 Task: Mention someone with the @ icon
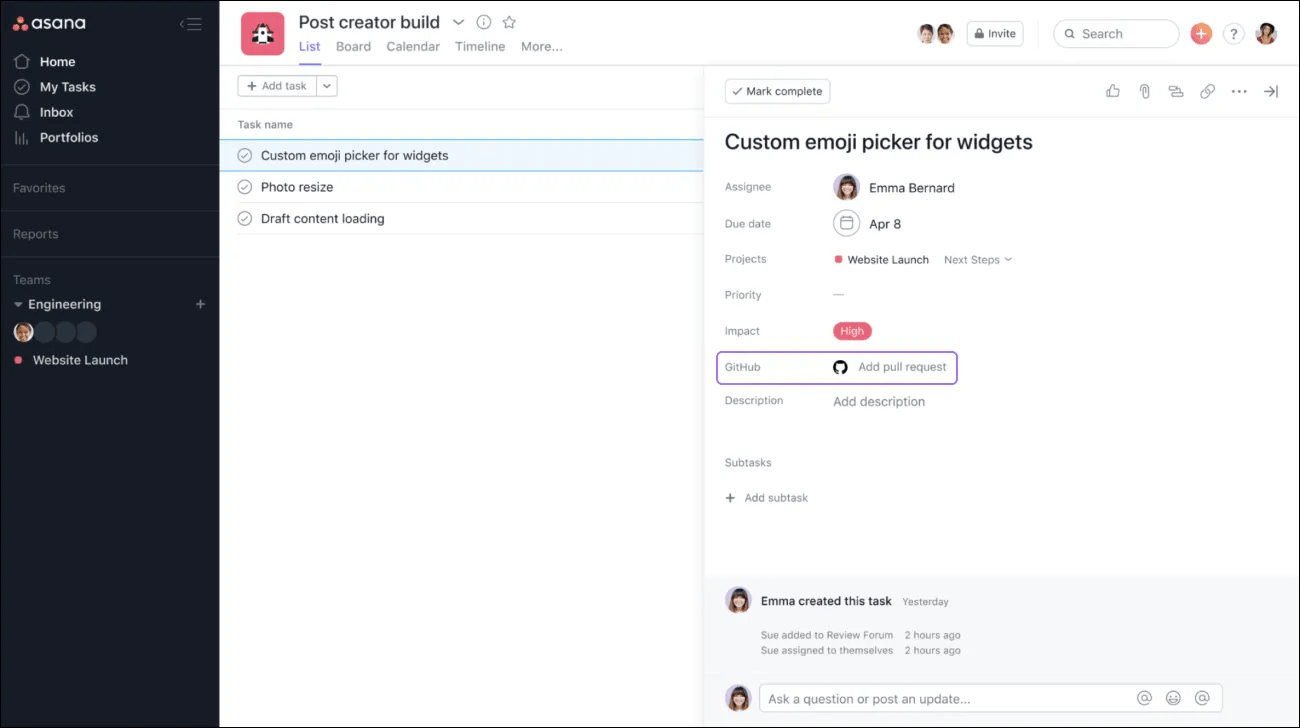[x=1143, y=697]
